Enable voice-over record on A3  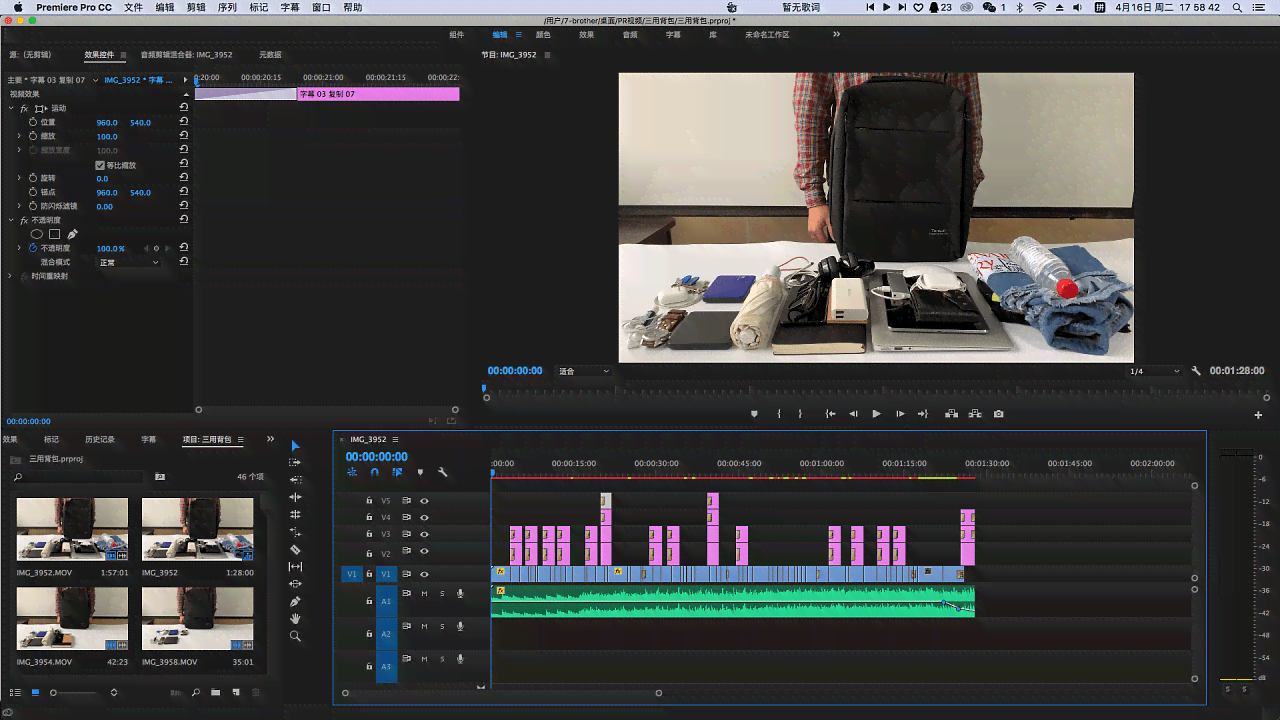[460, 659]
